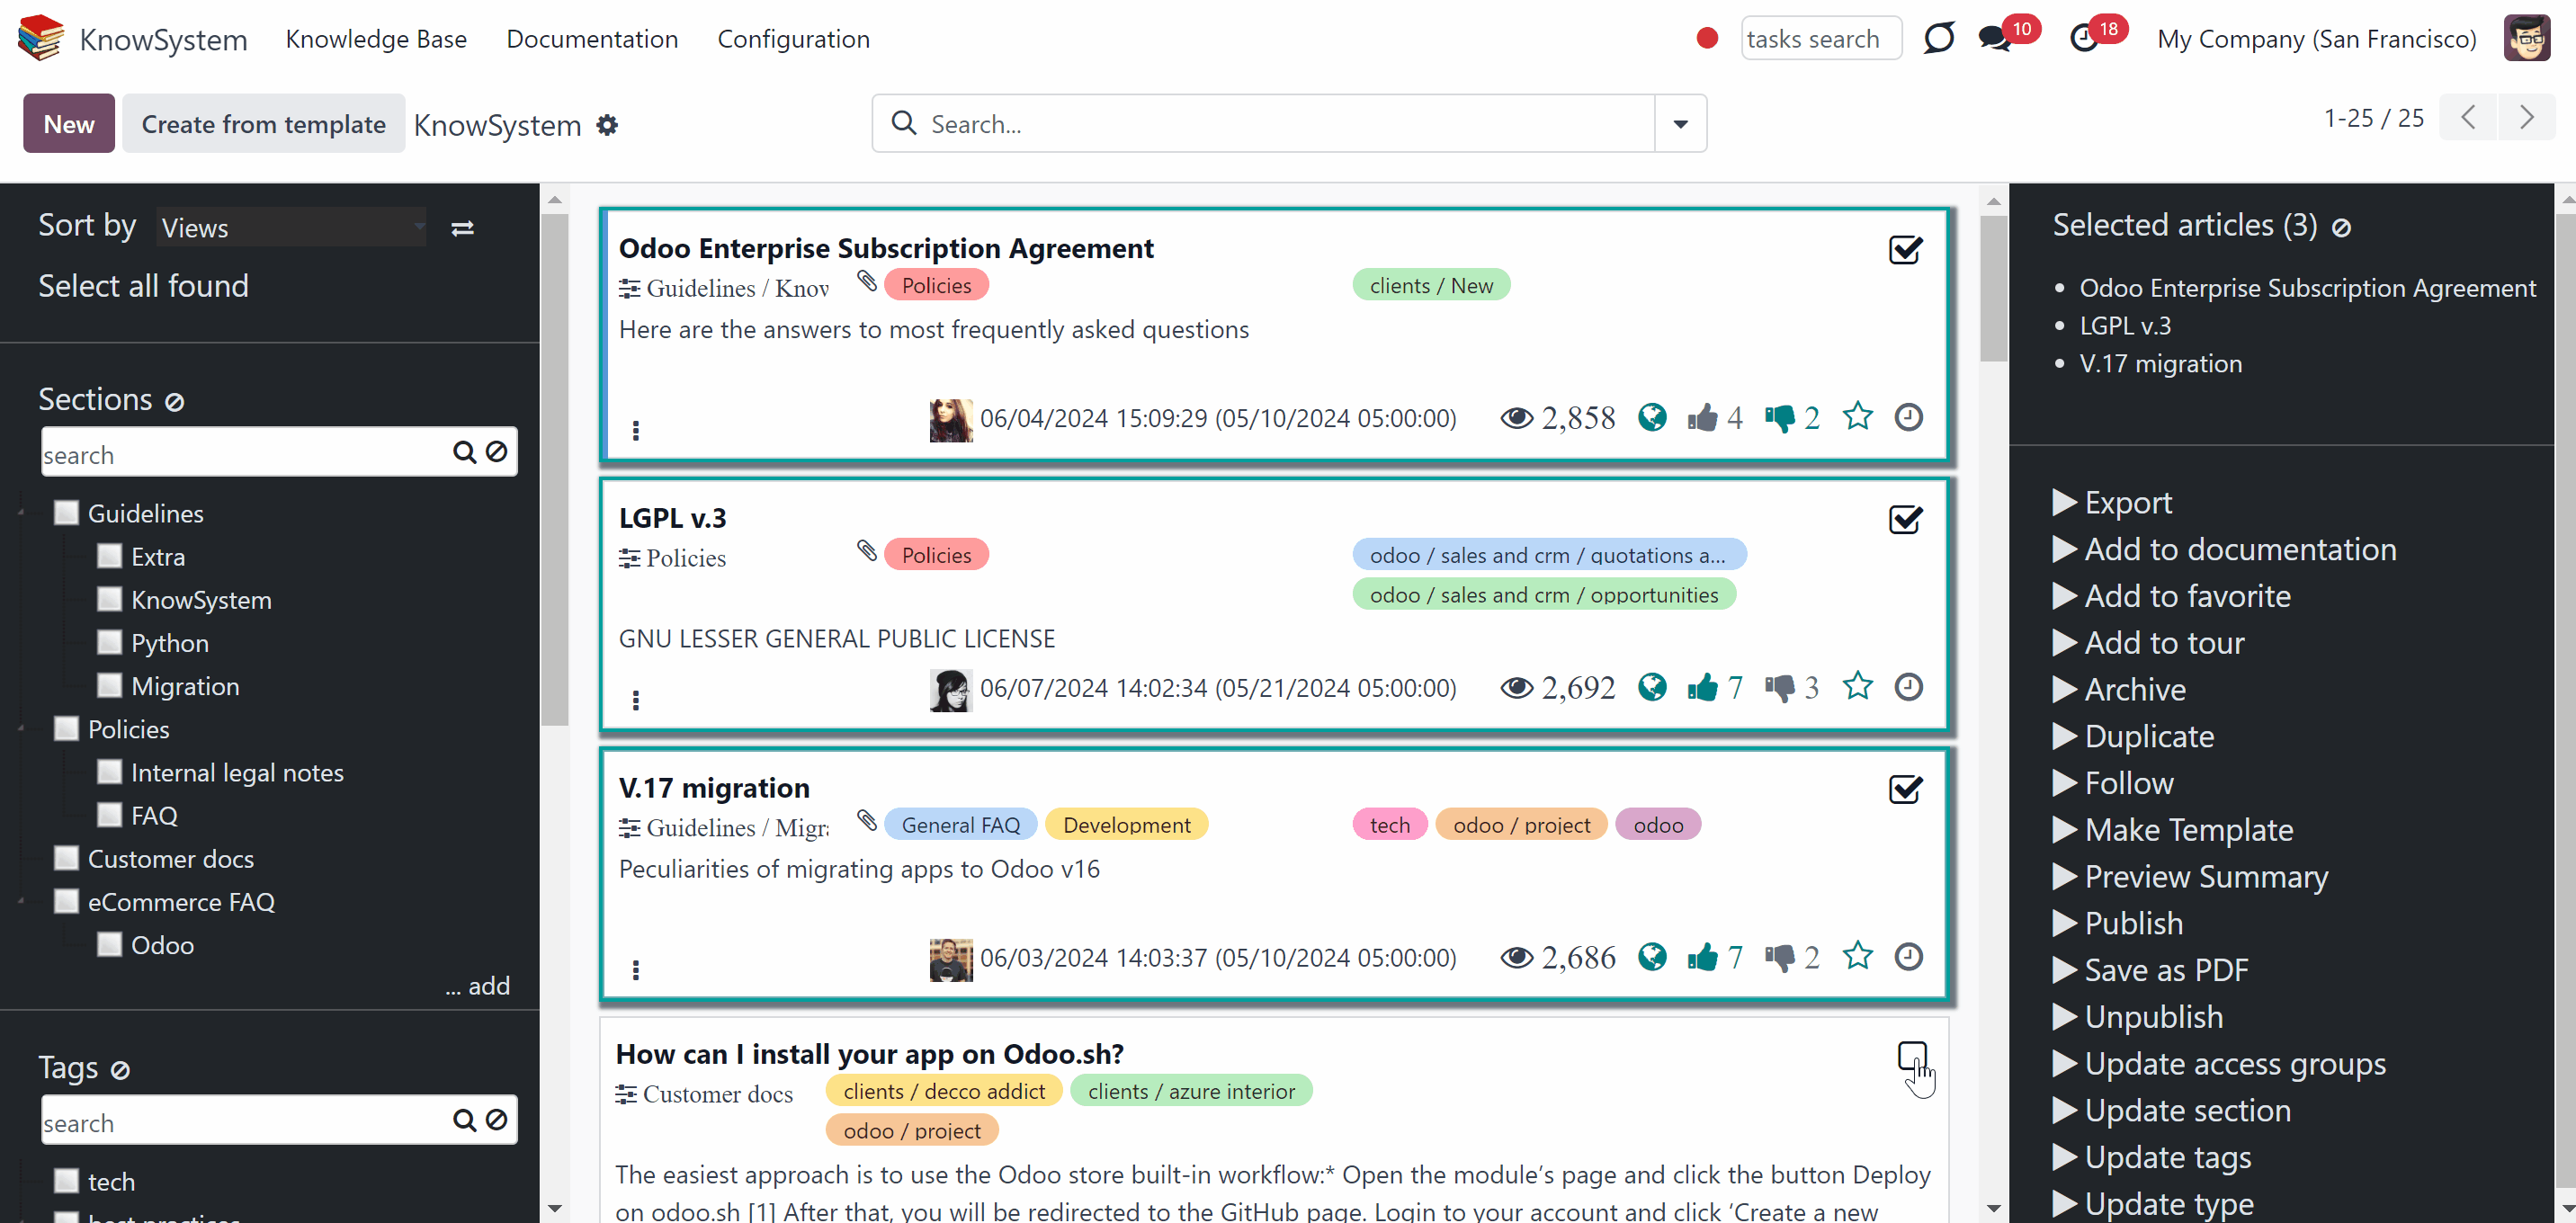The image size is (2576, 1223).
Task: Open the support speech circle icon
Action: [1938, 38]
